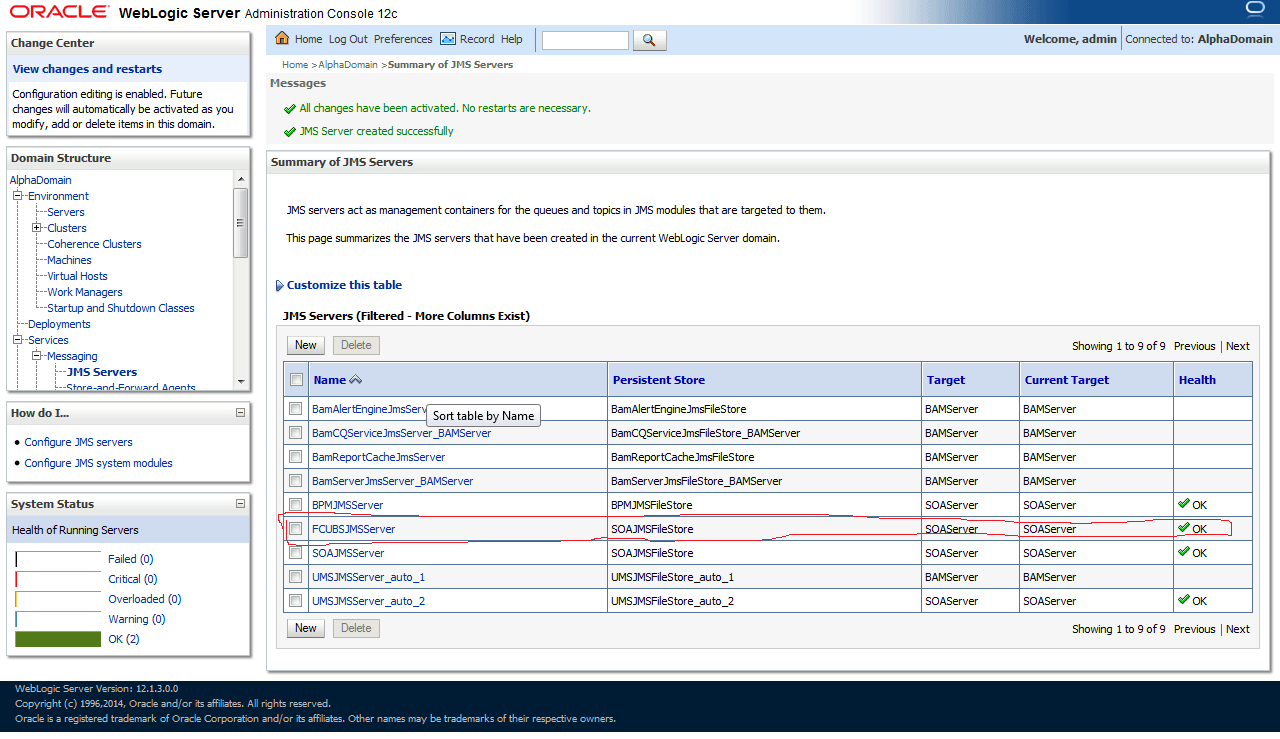Image resolution: width=1280 pixels, height=739 pixels.
Task: Click New button below the JMS Servers table
Action: tap(306, 628)
